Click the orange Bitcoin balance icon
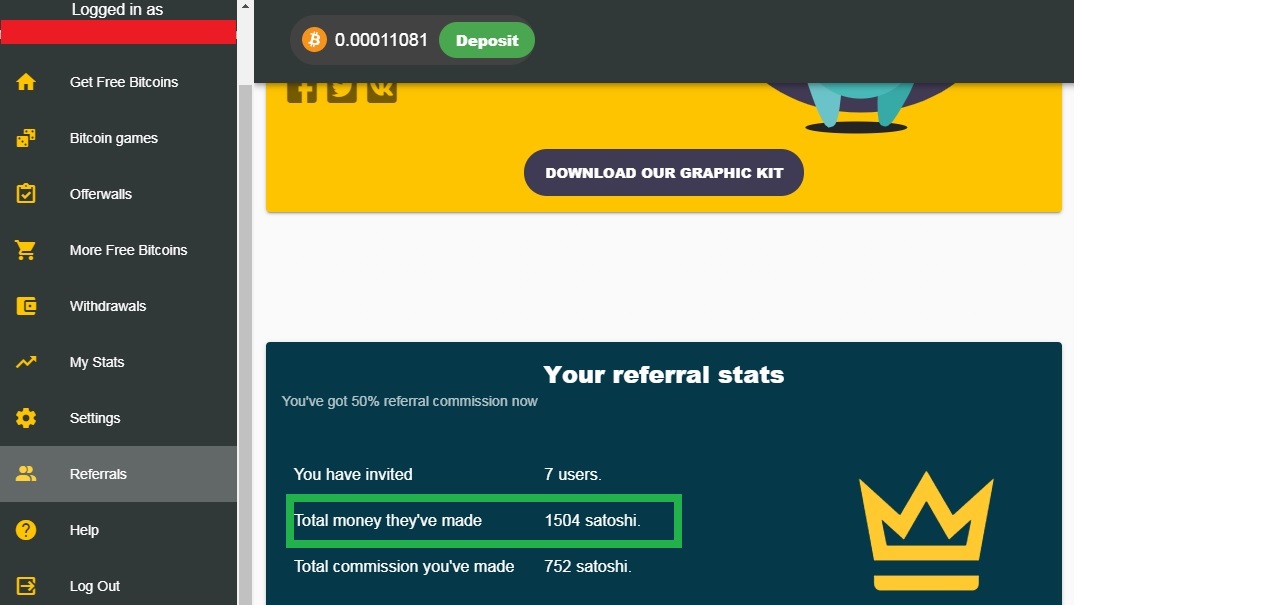 [x=315, y=40]
